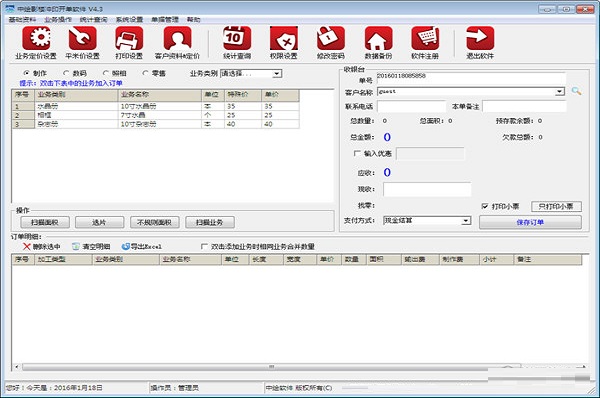Click 本单备注 input field

[x=524, y=106]
